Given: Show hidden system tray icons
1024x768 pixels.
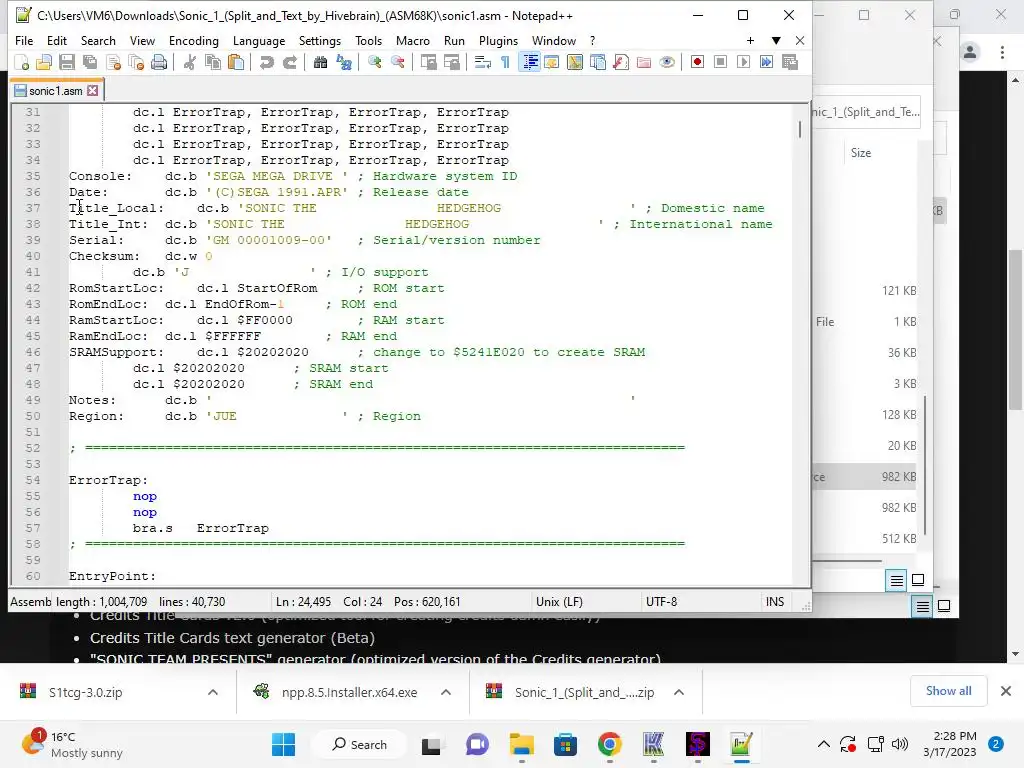Looking at the screenshot, I should click(x=824, y=744).
